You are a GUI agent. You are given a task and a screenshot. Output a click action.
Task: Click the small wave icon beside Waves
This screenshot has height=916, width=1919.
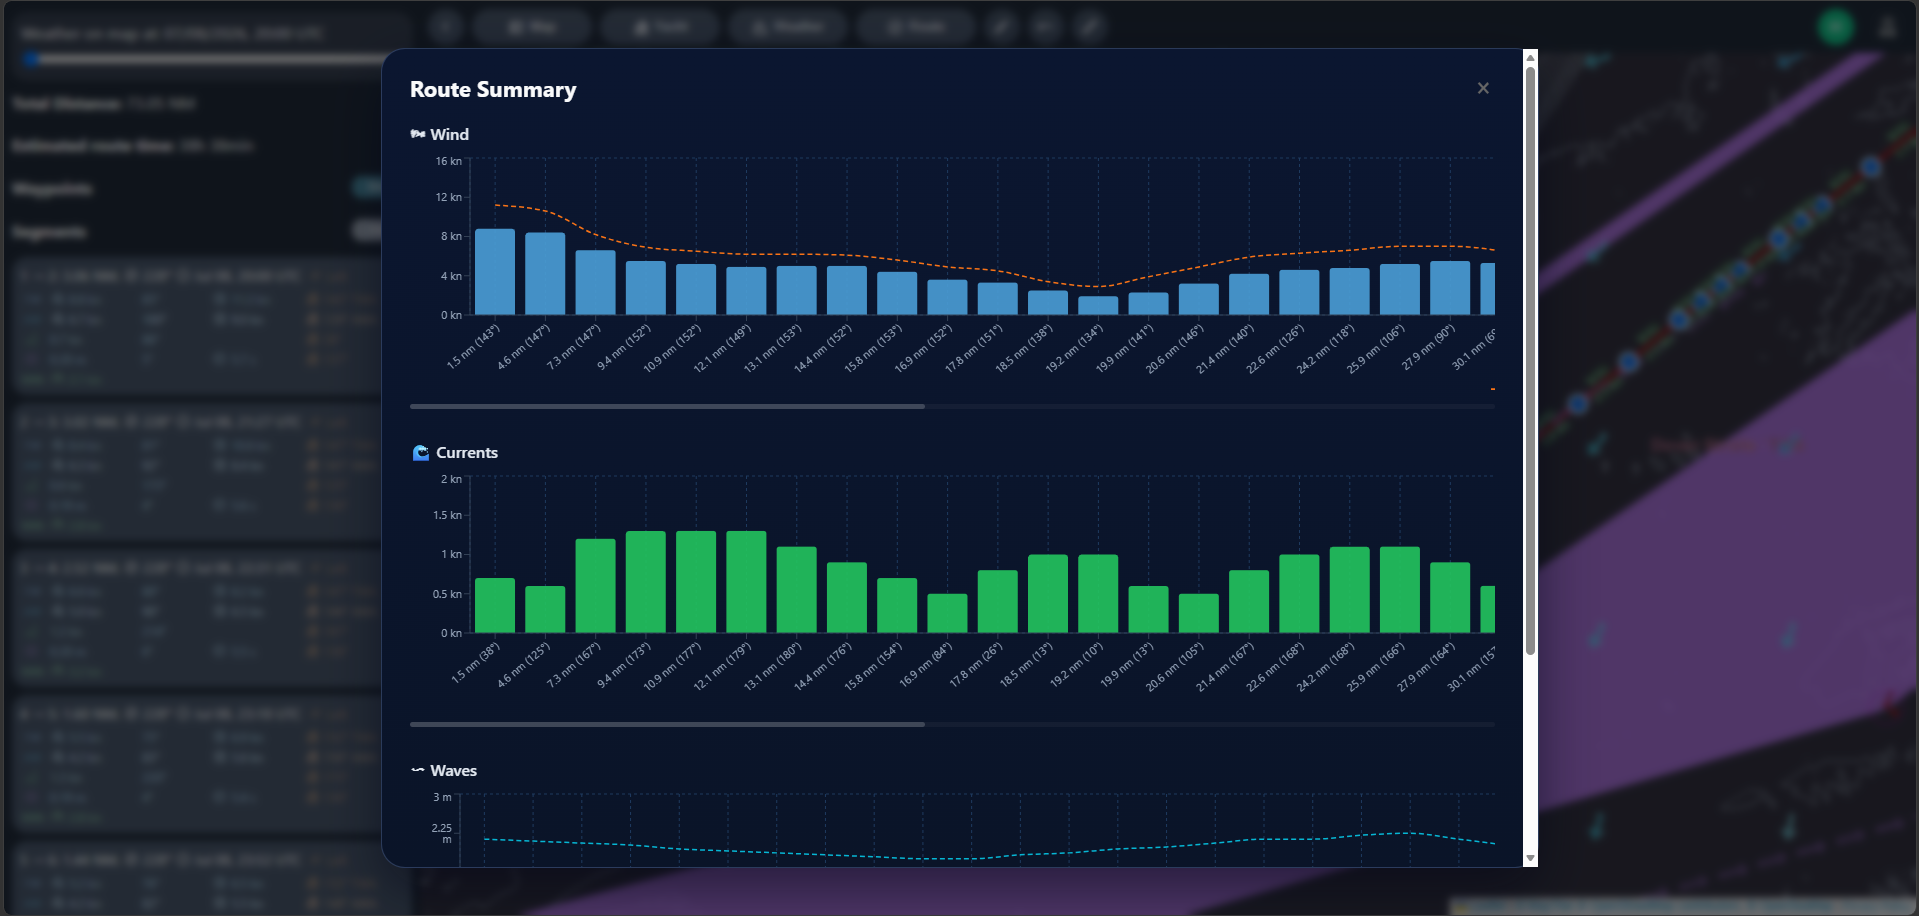tap(418, 770)
